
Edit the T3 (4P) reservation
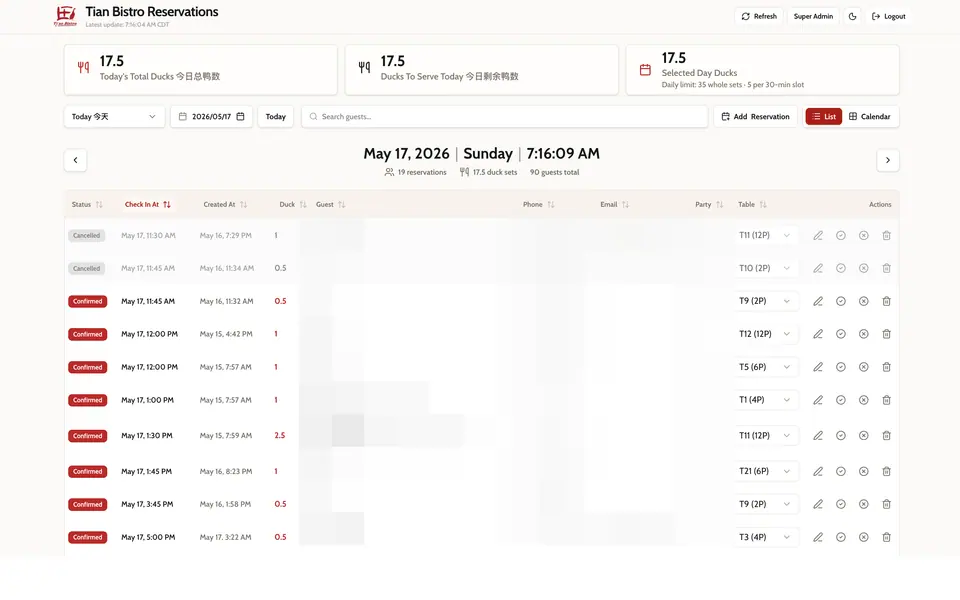pos(818,538)
